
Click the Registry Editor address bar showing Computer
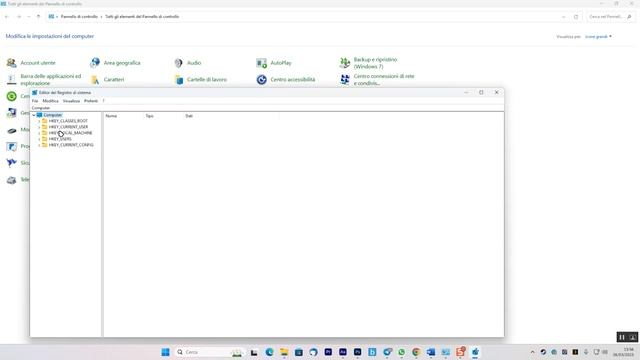click(x=267, y=108)
